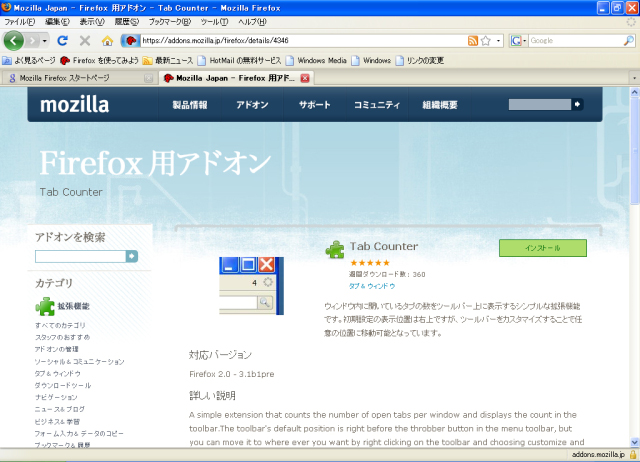The image size is (640, 462).
Task: Open the address bar history dropdown
Action: 498,40
